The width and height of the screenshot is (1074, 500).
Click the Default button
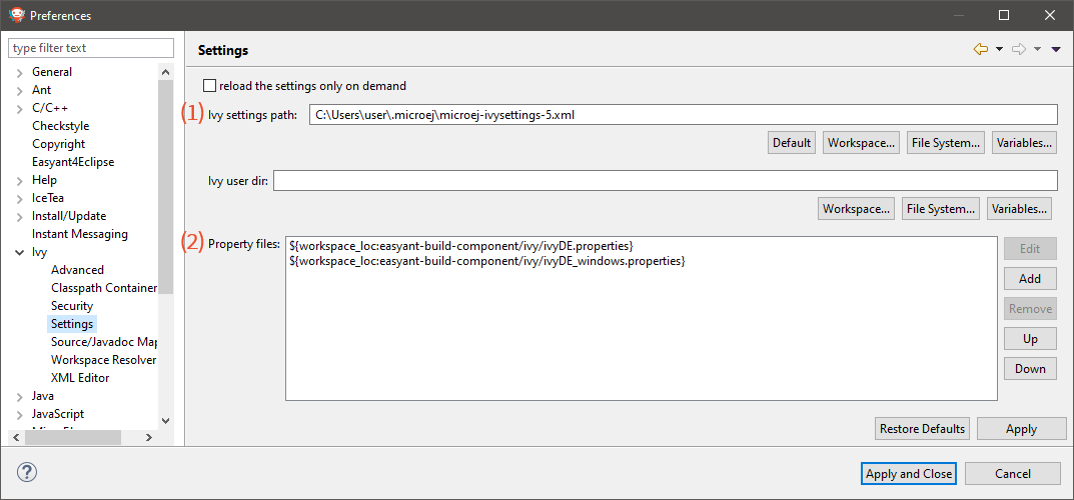pos(792,143)
